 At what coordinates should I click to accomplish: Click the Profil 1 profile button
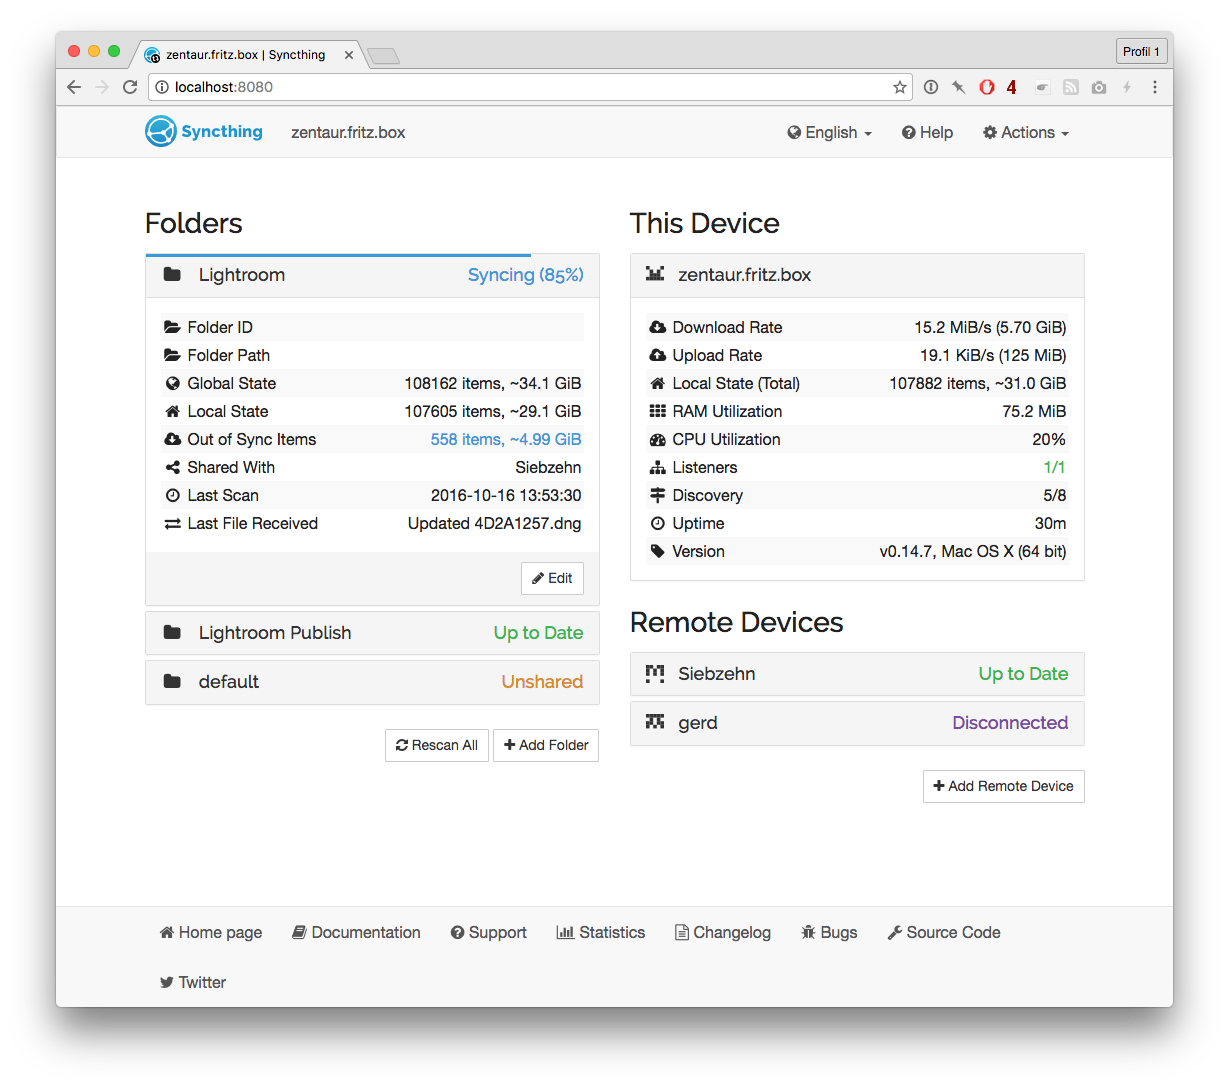1141,51
